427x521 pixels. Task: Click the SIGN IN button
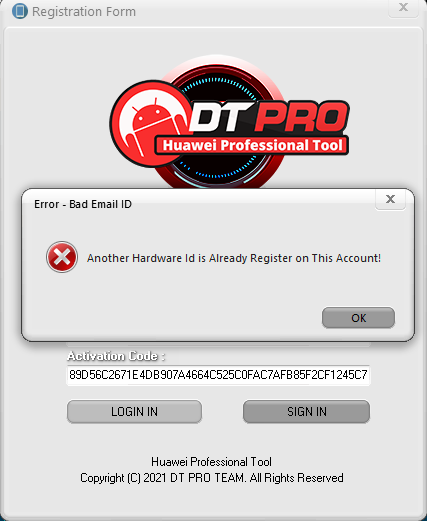pyautogui.click(x=306, y=412)
